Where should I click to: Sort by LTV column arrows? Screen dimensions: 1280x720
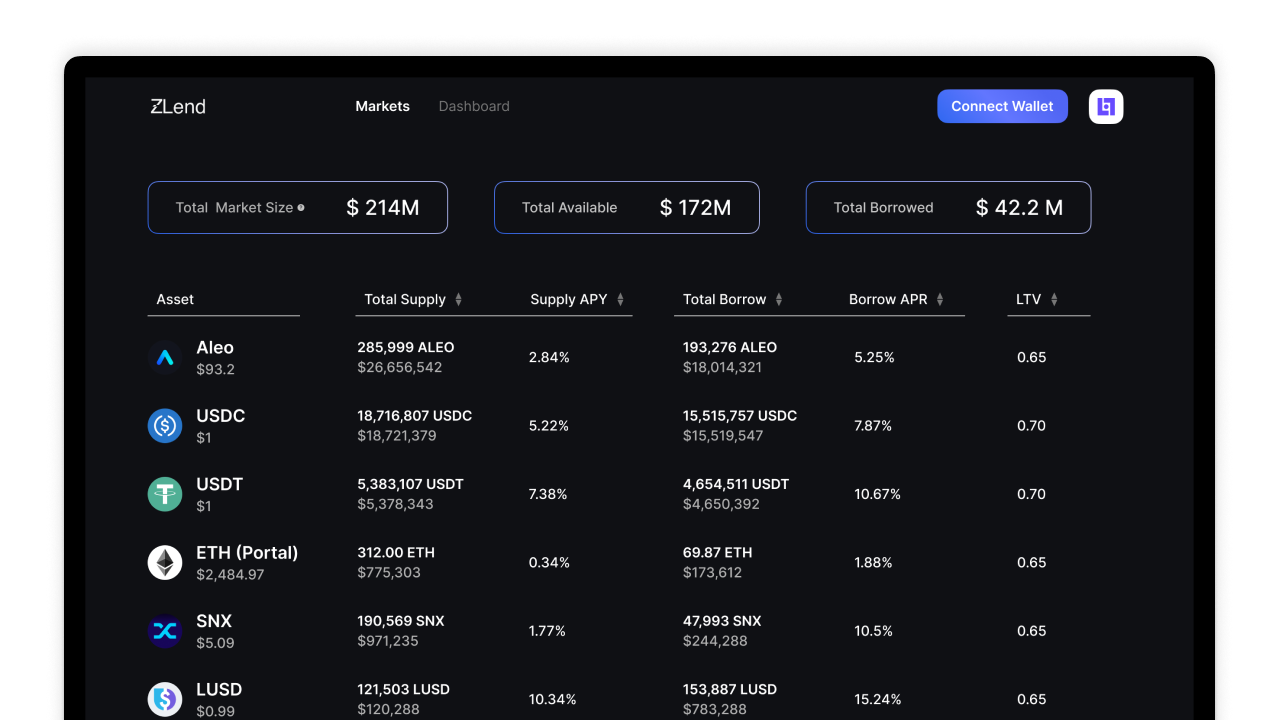coord(1054,300)
